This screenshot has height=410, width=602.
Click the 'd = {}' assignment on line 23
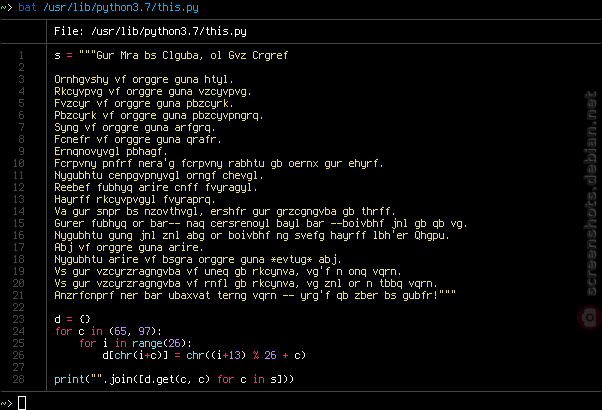72,319
